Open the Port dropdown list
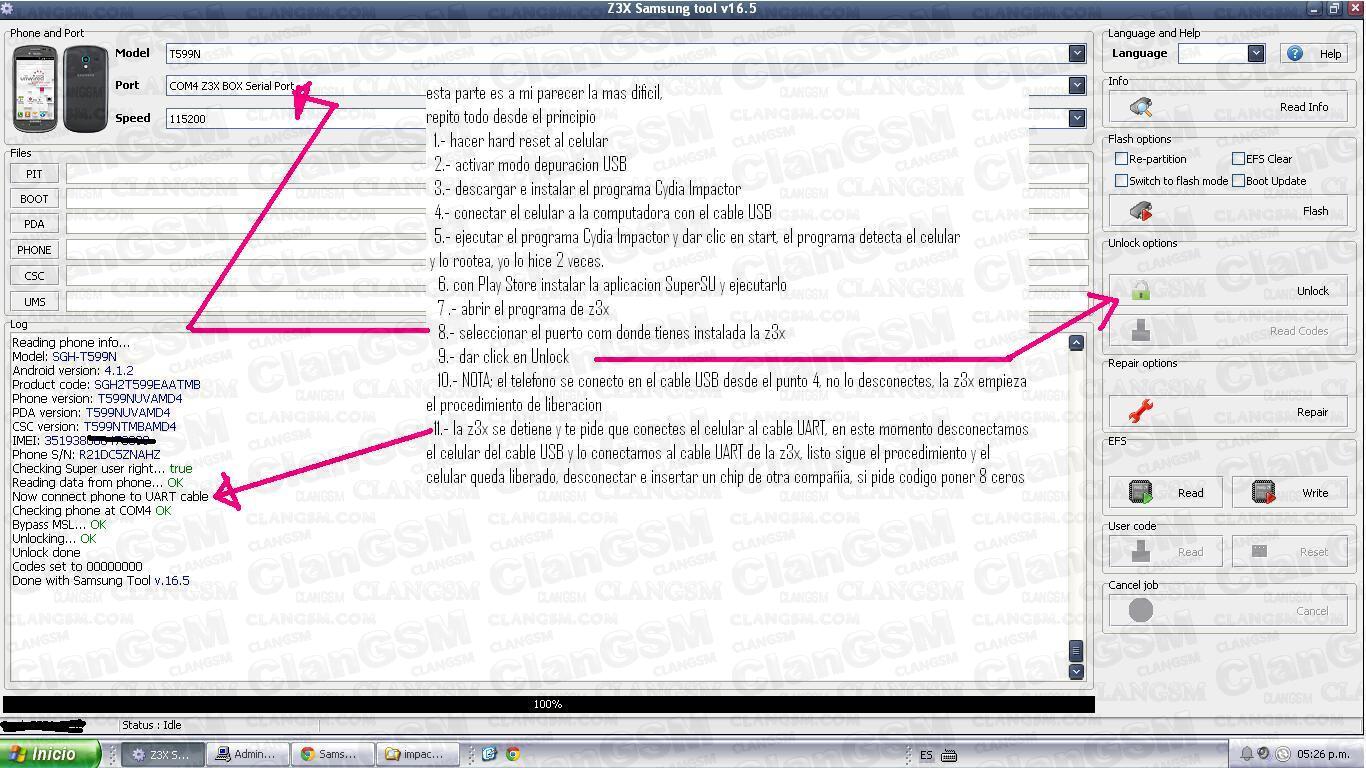Viewport: 1366px width, 768px height. click(x=1077, y=86)
